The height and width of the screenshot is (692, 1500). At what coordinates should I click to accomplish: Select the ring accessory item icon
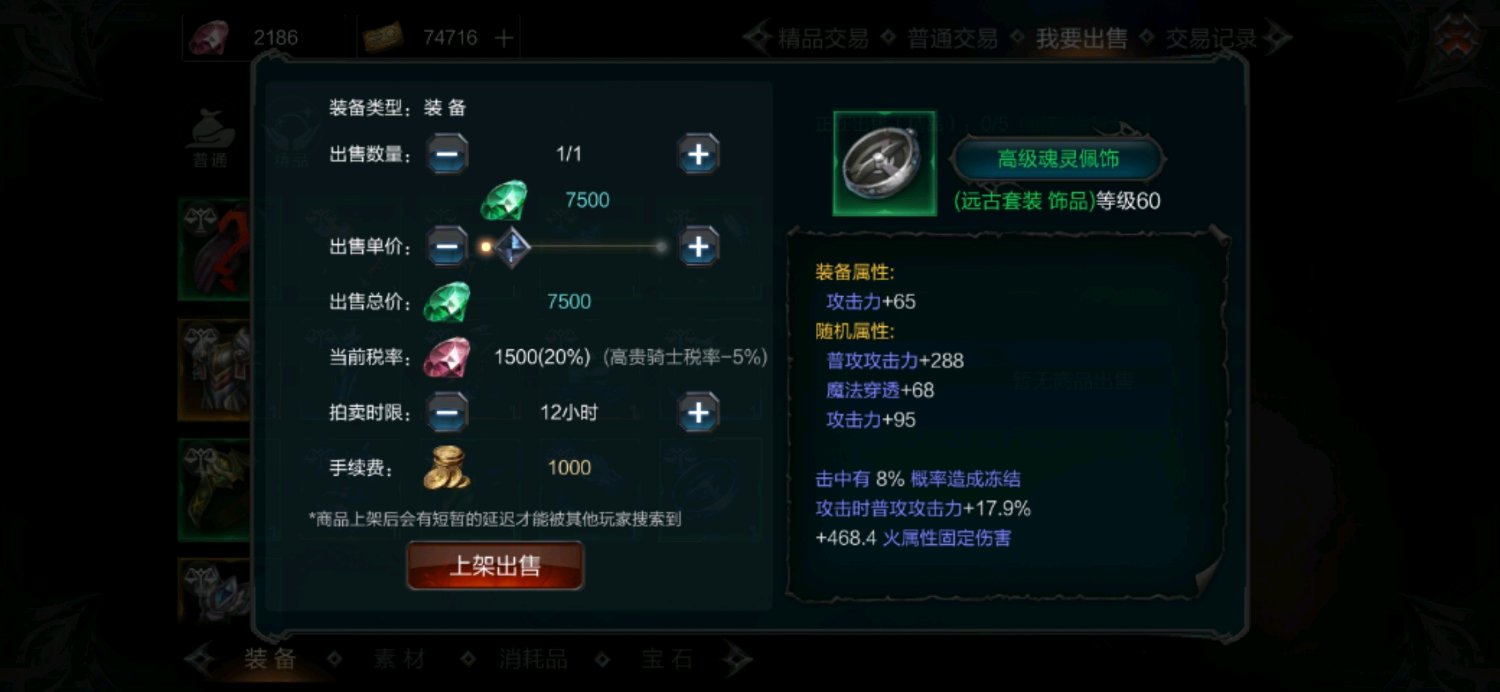[x=884, y=163]
